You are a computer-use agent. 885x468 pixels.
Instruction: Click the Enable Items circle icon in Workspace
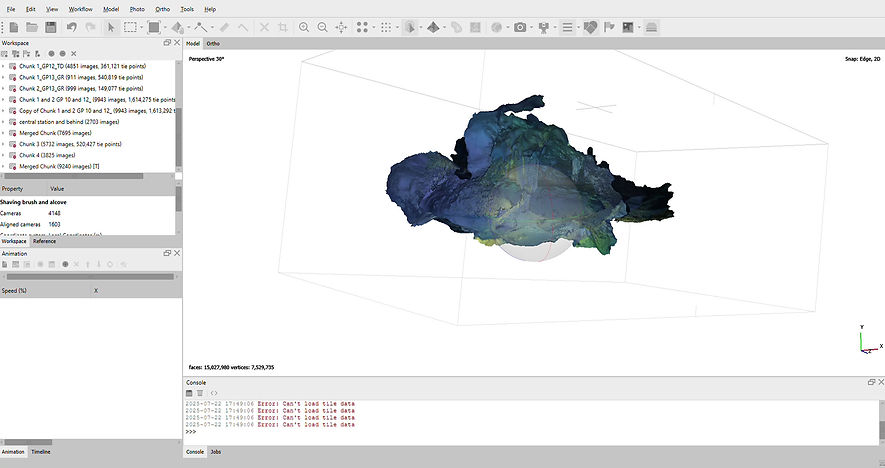[x=51, y=54]
